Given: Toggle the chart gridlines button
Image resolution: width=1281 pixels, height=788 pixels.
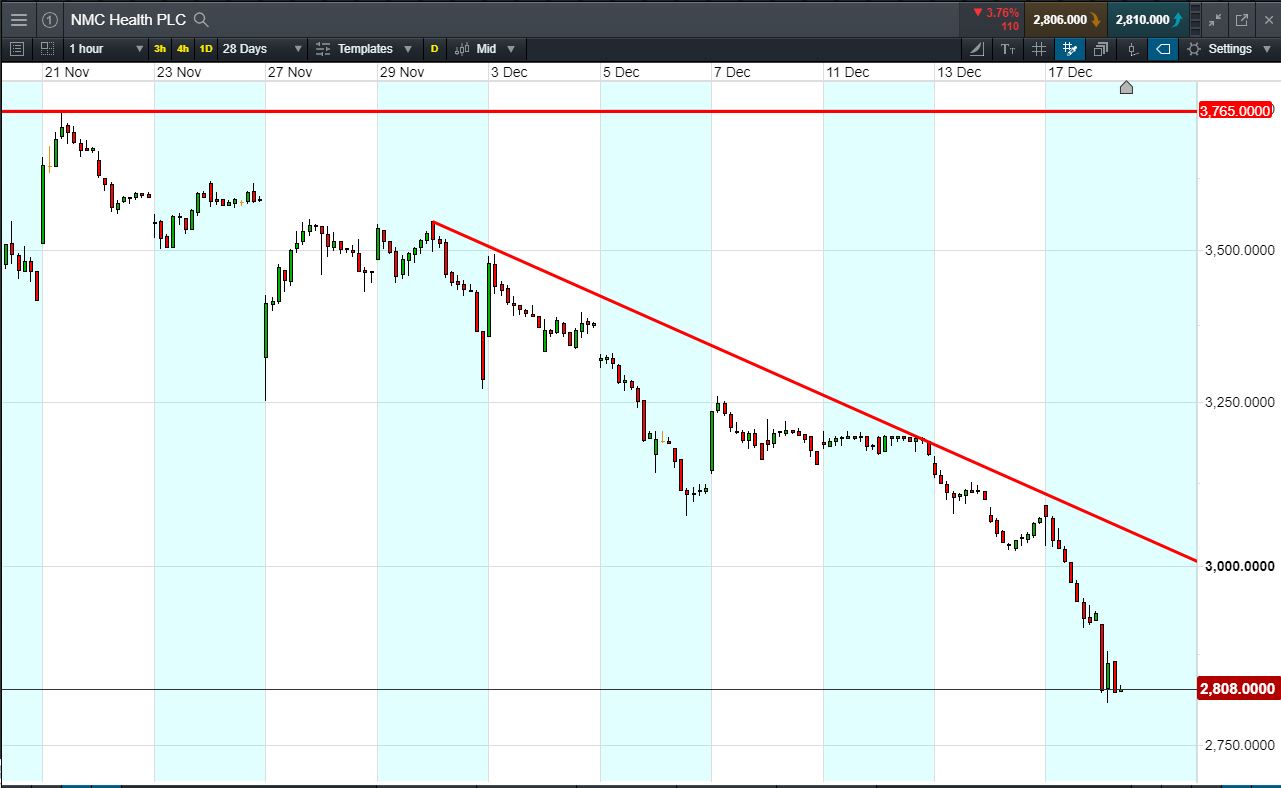Looking at the screenshot, I should coord(1039,48).
